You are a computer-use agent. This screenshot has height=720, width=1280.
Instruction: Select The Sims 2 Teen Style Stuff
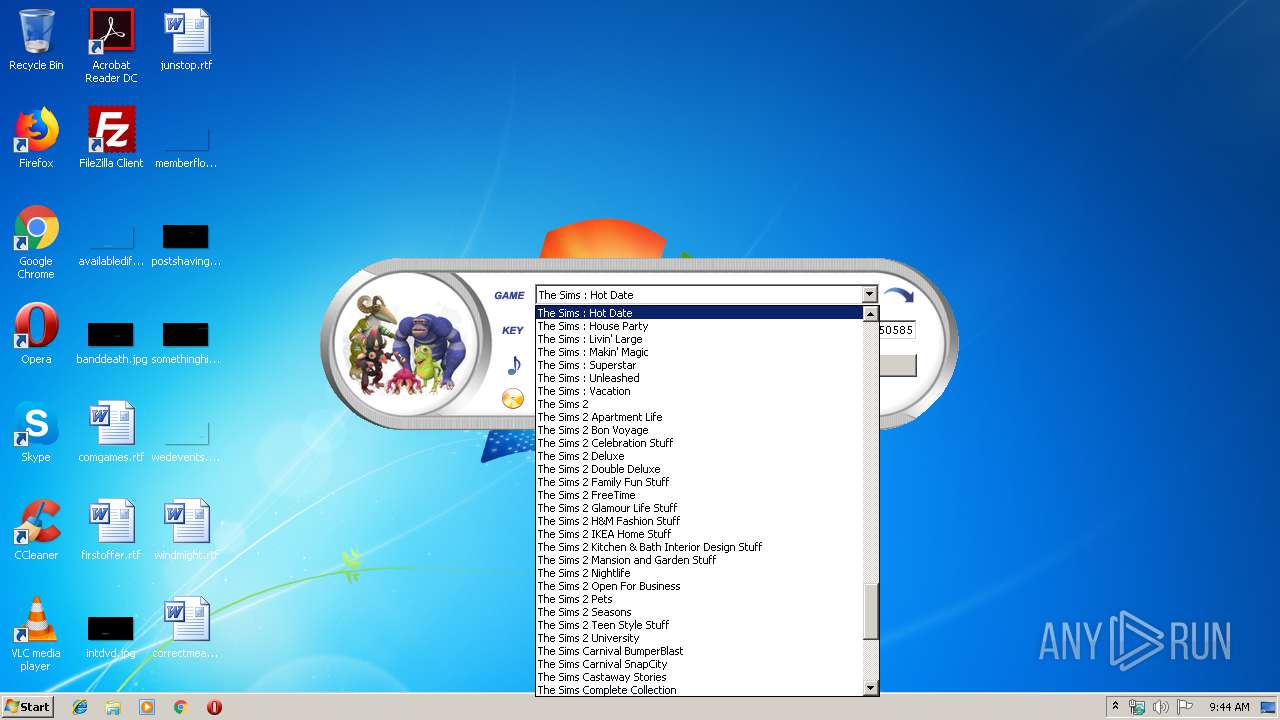[x=699, y=625]
